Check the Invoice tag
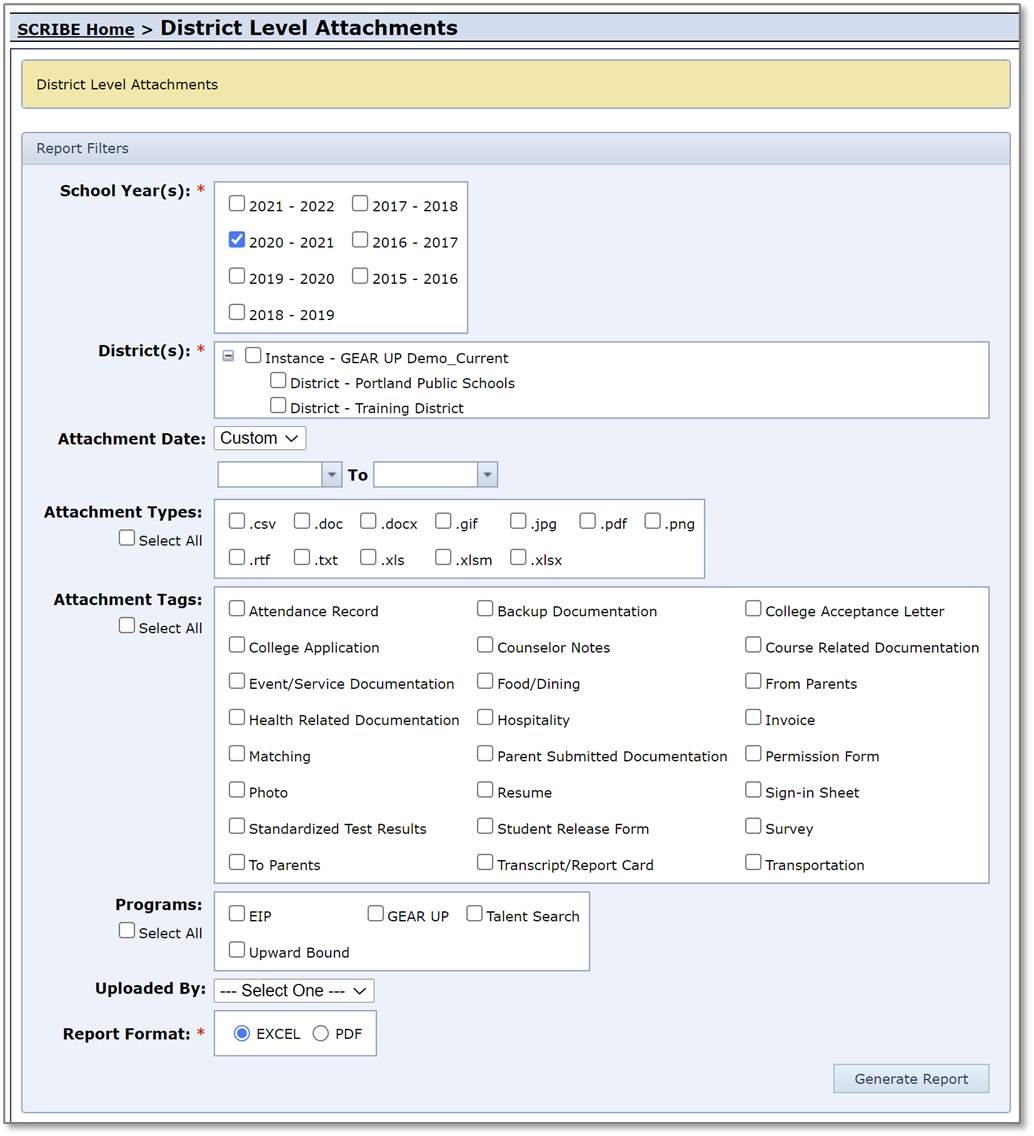Viewport: 1034px width, 1136px height. (x=754, y=717)
